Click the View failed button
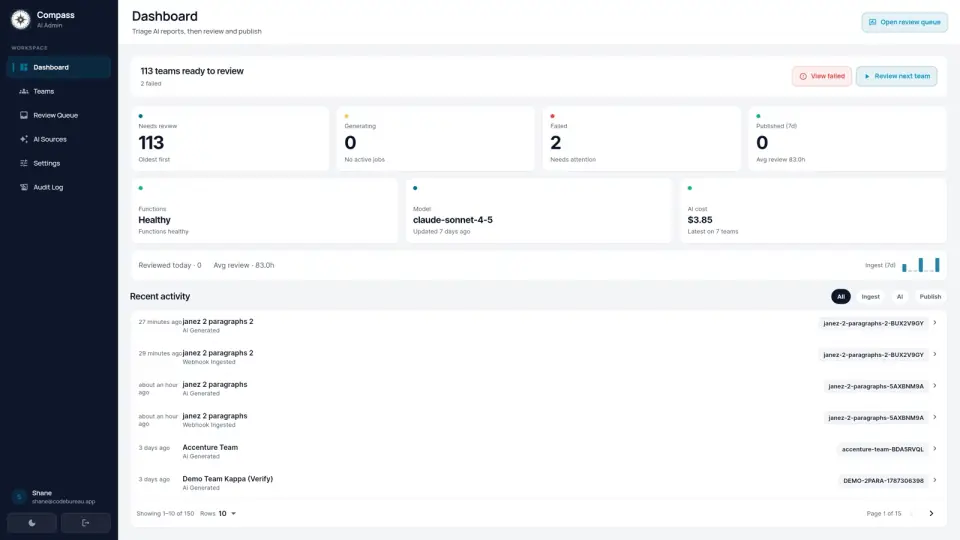The image size is (960, 540). click(x=822, y=77)
